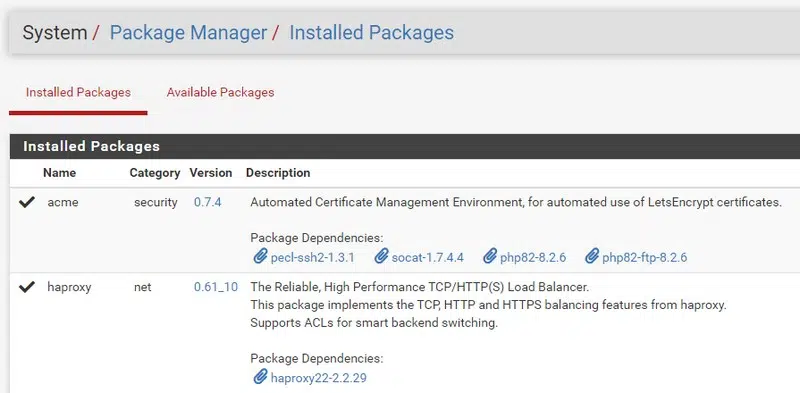Open the haproxy22-2.2.29 dependency link
The height and width of the screenshot is (393, 800).
pyautogui.click(x=319, y=378)
